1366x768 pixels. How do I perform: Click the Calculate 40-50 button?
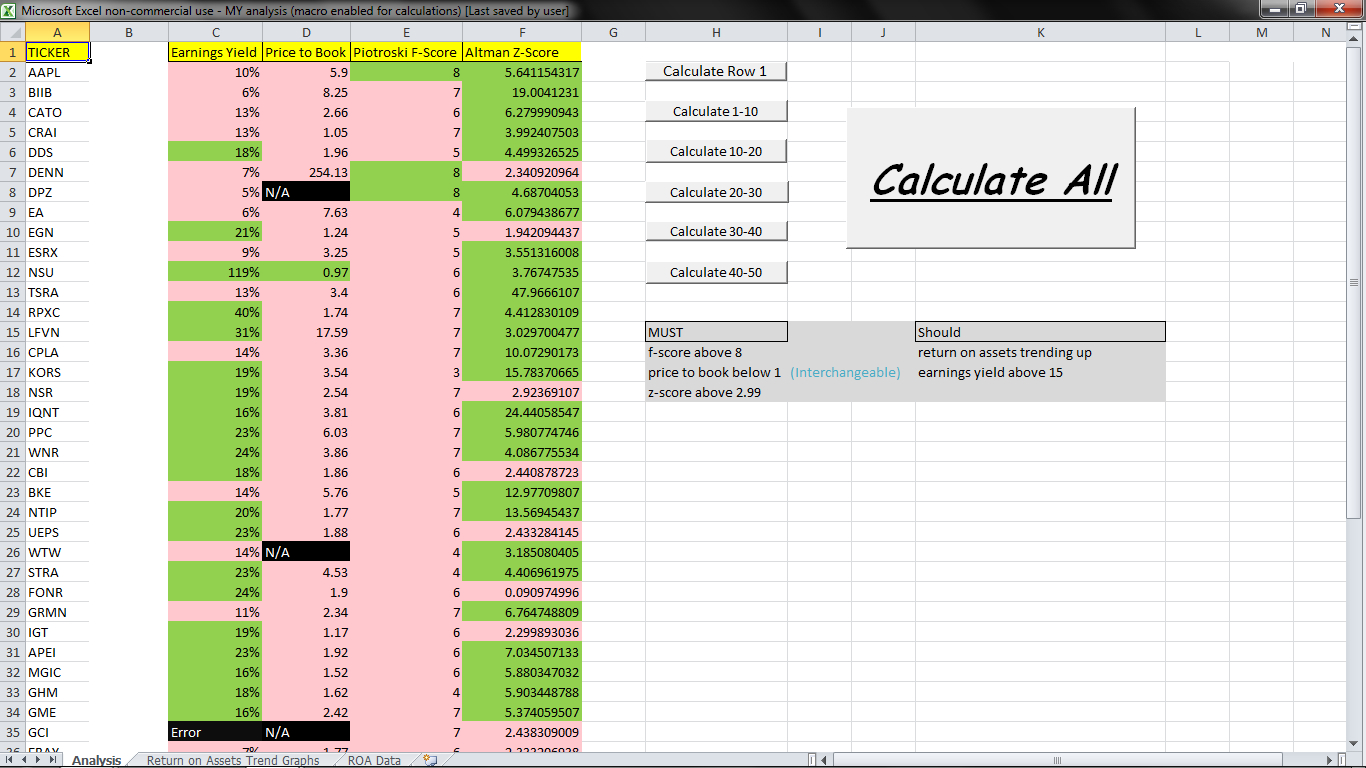716,272
